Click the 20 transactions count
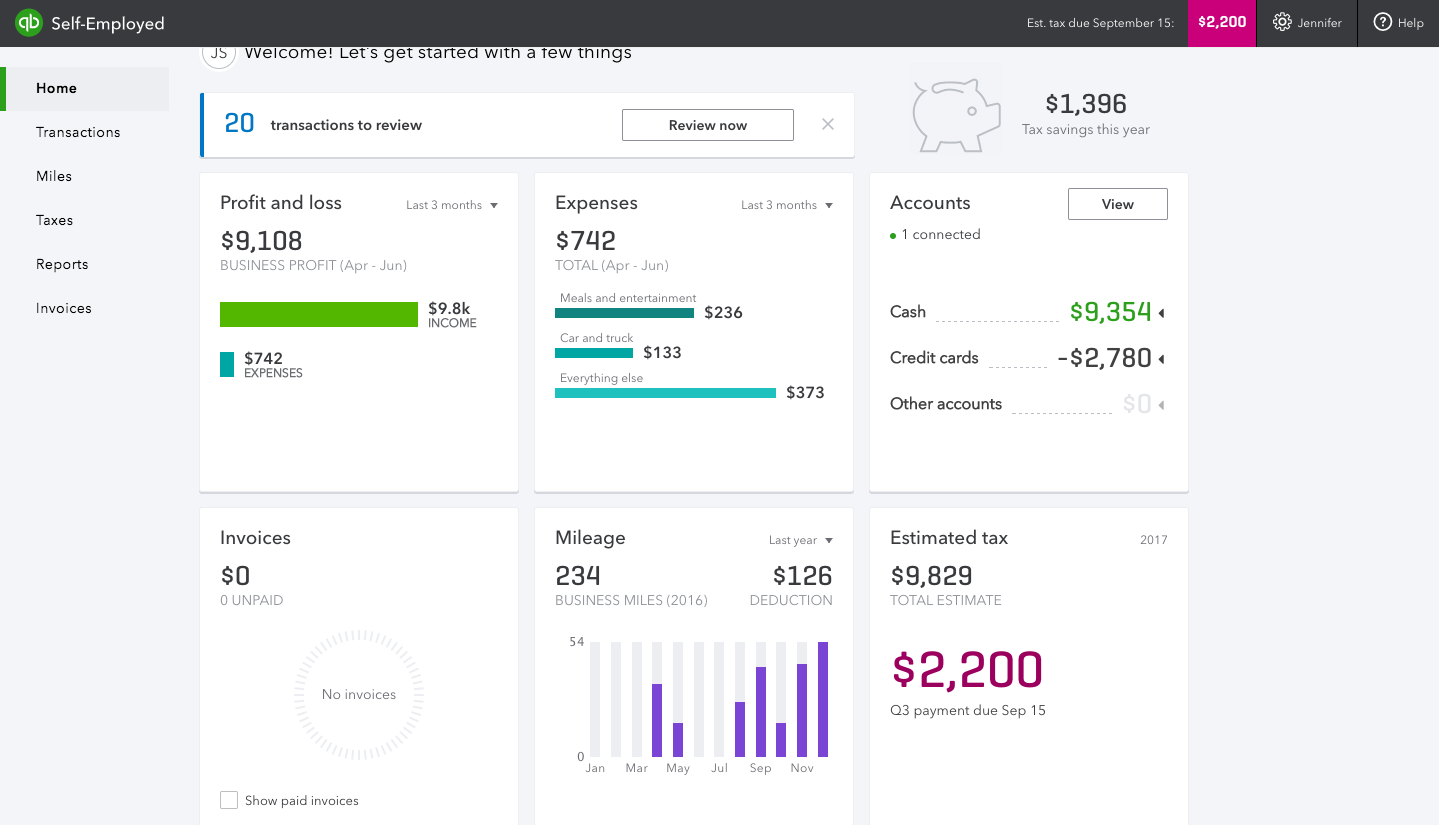Image resolution: width=1439 pixels, height=825 pixels. click(x=239, y=123)
